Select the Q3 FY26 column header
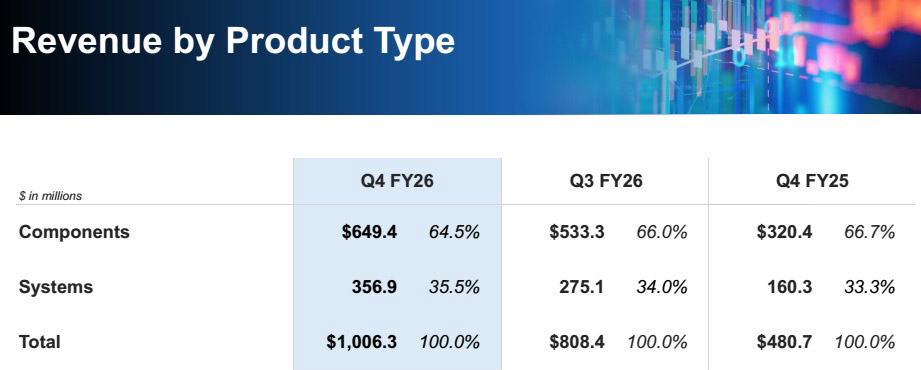The width and height of the screenshot is (921, 370). click(x=606, y=181)
